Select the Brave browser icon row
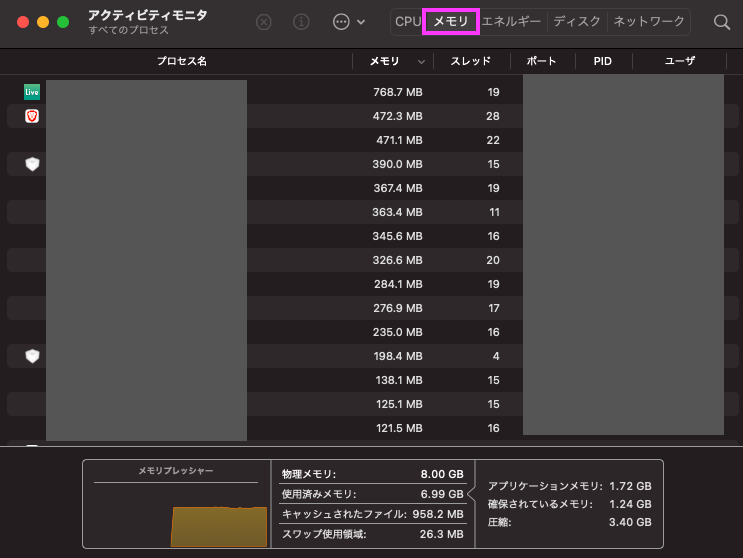This screenshot has width=743, height=558. coord(32,116)
